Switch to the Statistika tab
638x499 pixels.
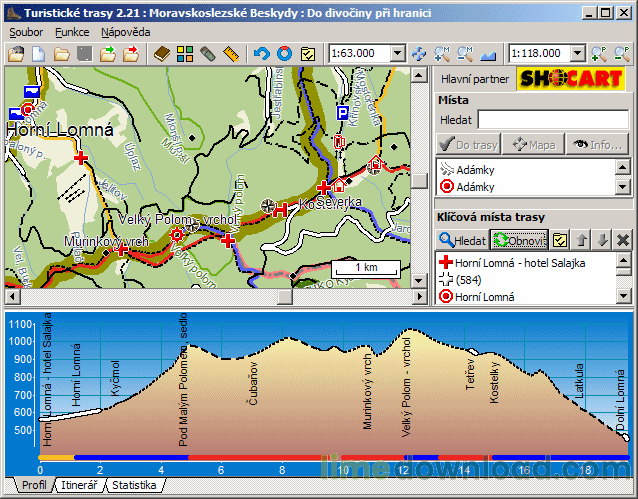(x=134, y=486)
